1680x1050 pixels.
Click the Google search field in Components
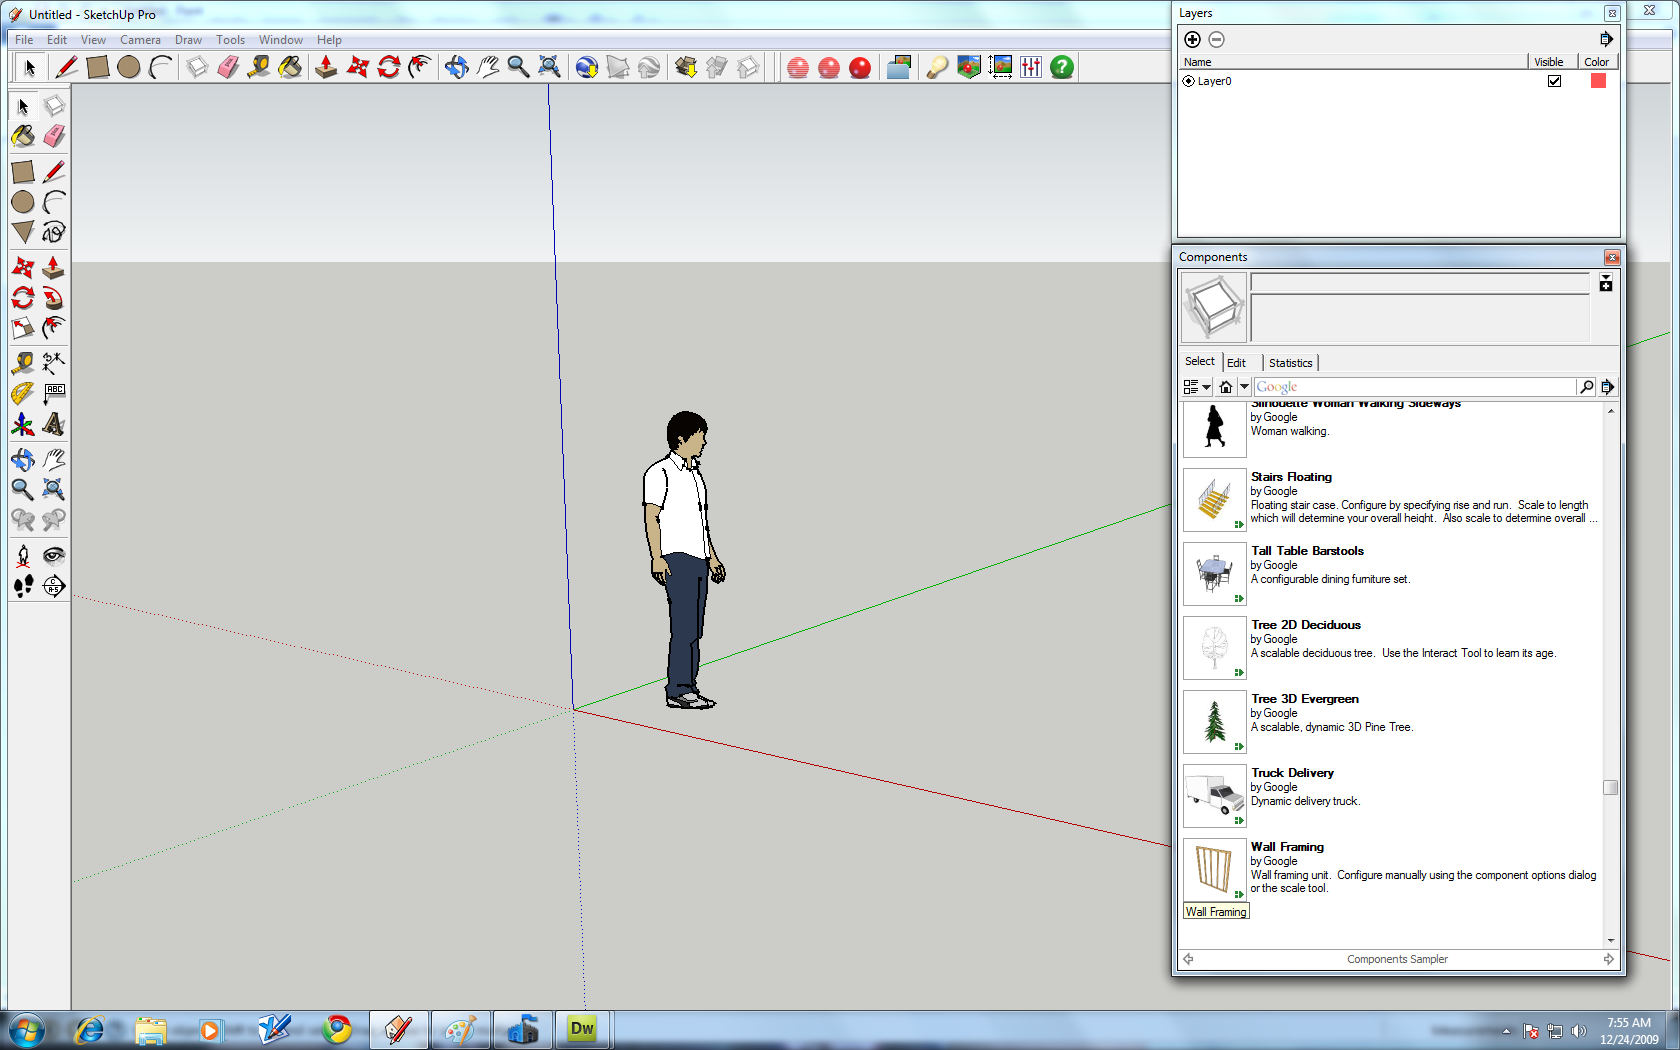point(1415,387)
